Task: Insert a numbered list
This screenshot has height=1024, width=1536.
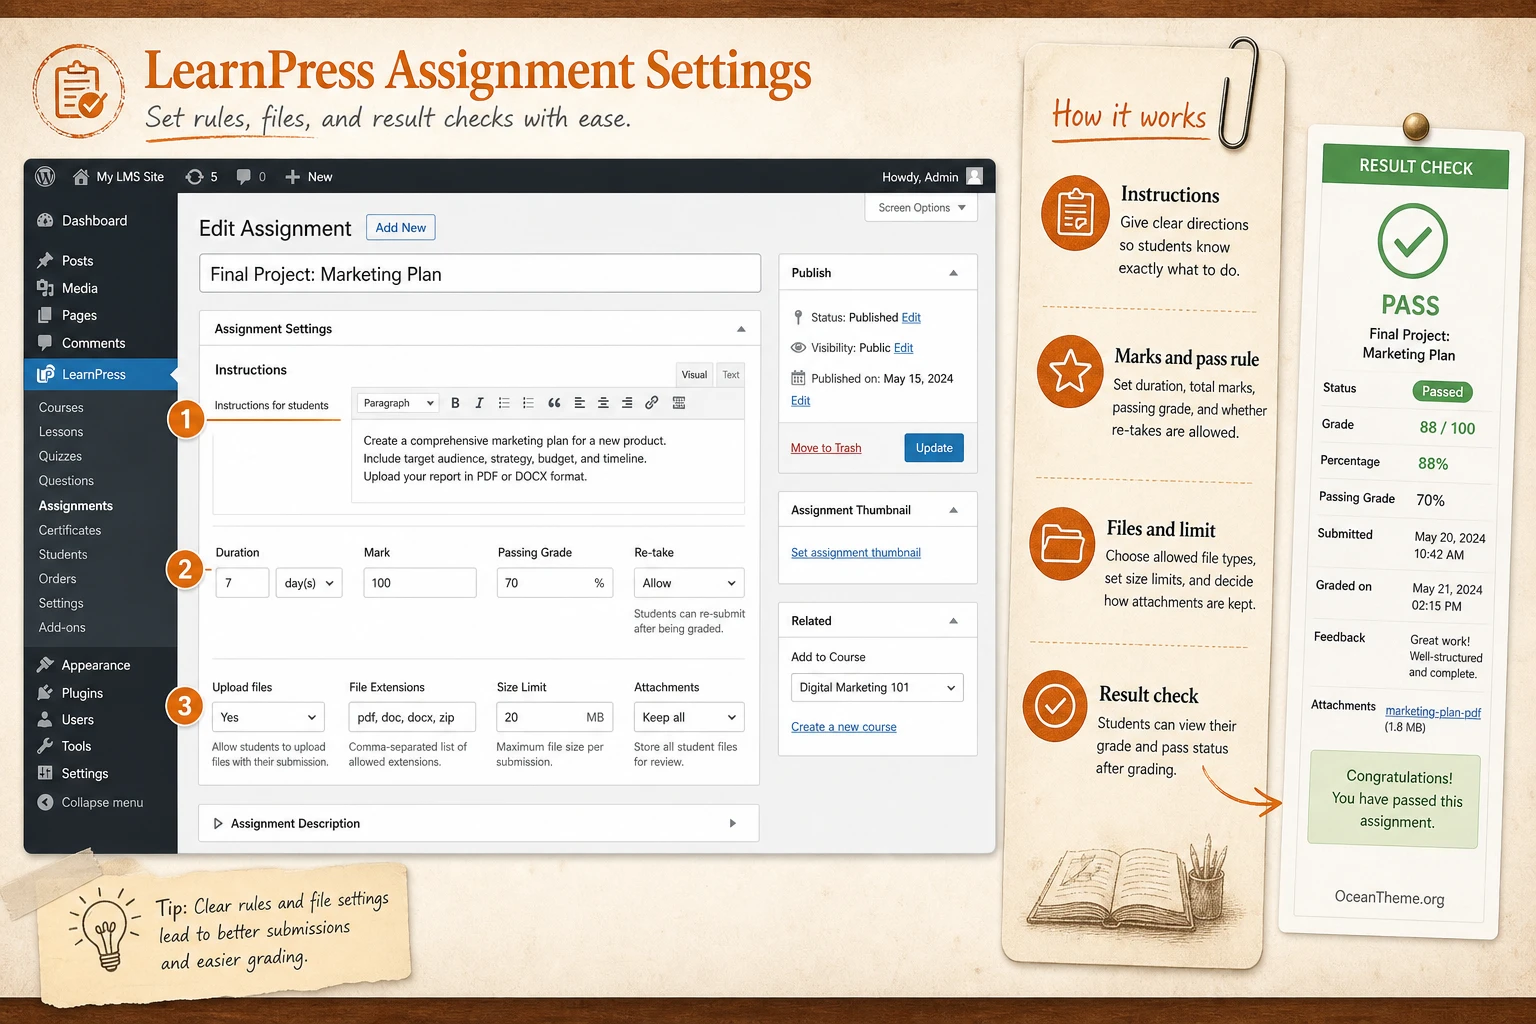Action: coord(528,403)
